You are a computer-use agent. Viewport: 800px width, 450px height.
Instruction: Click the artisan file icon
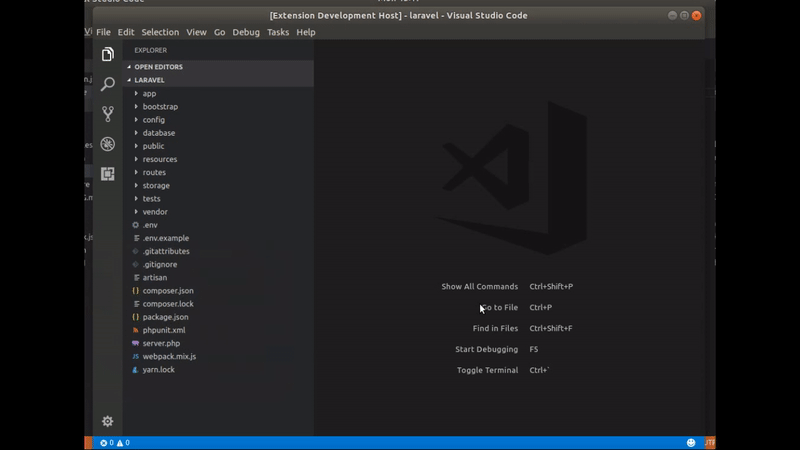(x=136, y=278)
